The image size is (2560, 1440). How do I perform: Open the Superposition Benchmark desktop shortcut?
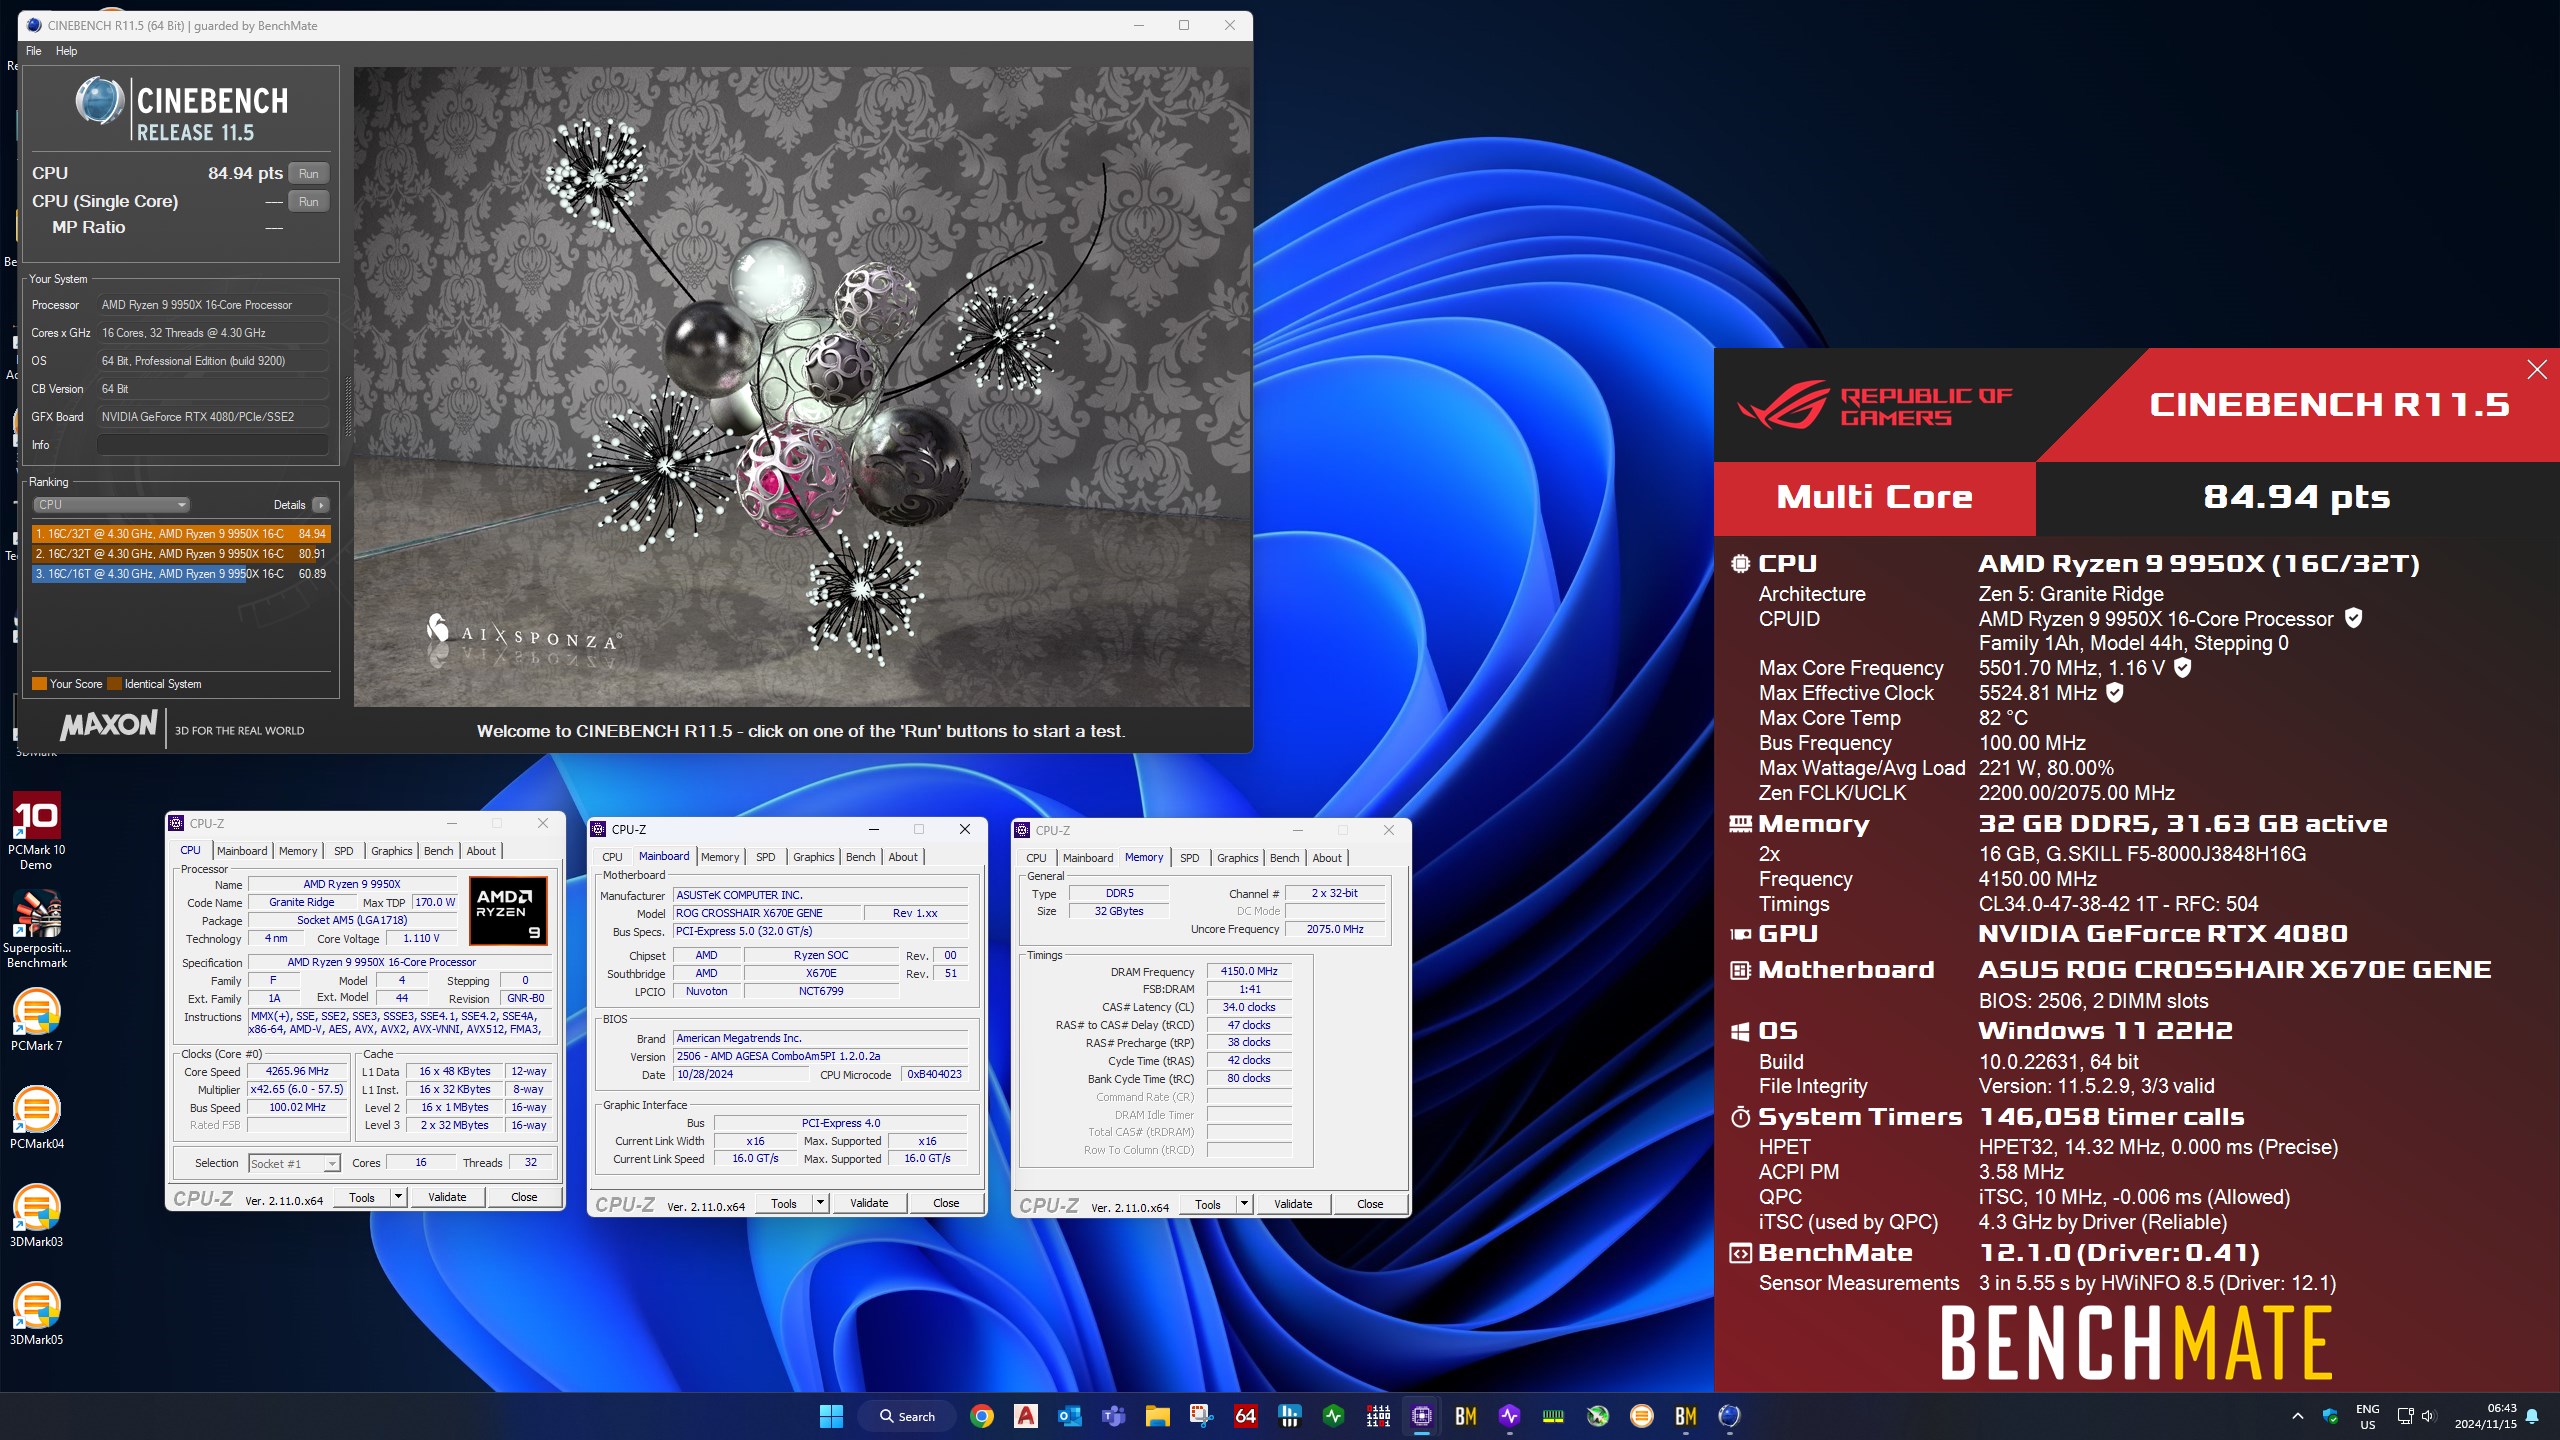(37, 929)
